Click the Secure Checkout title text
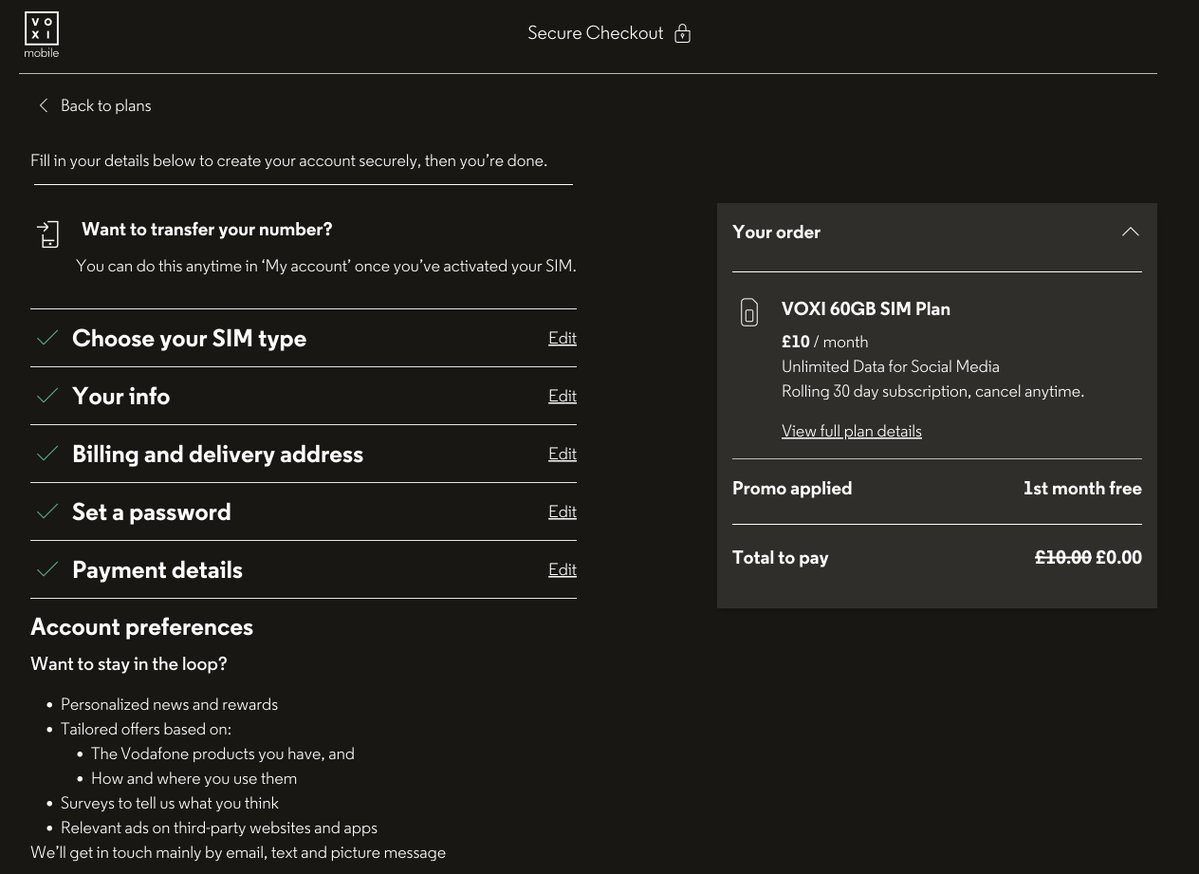This screenshot has height=874, width=1199. click(x=595, y=33)
